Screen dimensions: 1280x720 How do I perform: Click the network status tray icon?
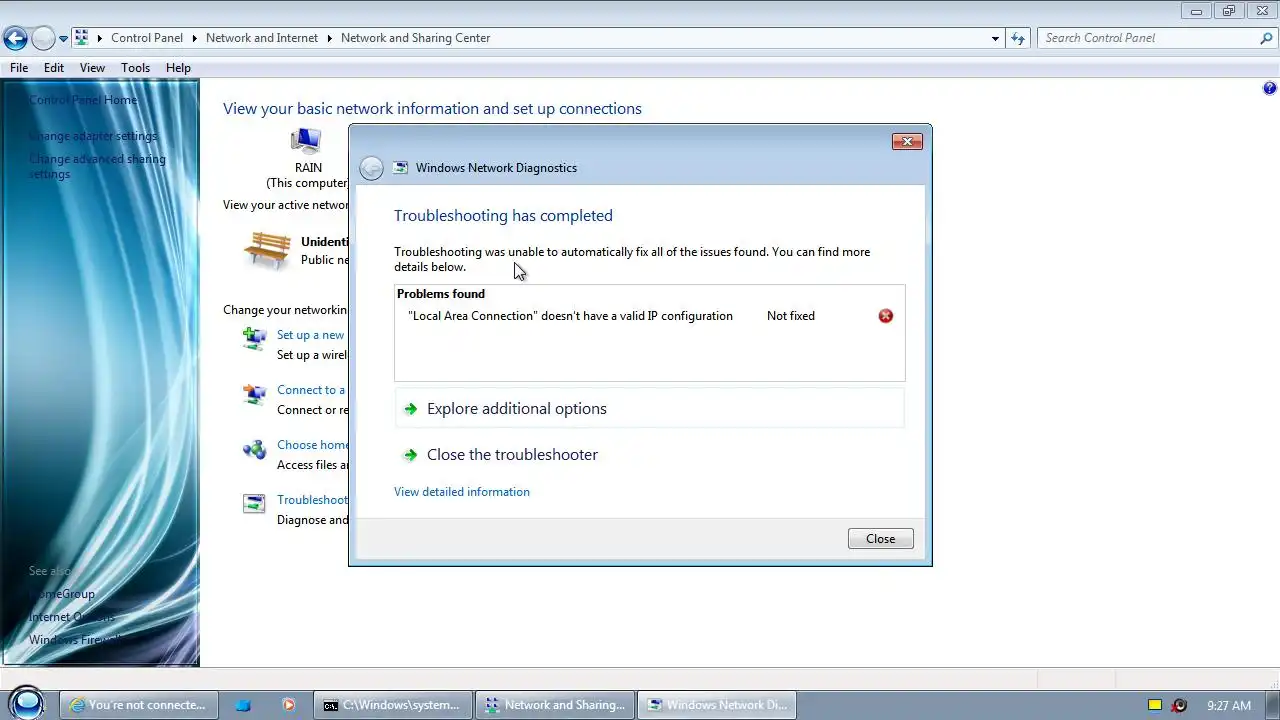[x=1180, y=705]
